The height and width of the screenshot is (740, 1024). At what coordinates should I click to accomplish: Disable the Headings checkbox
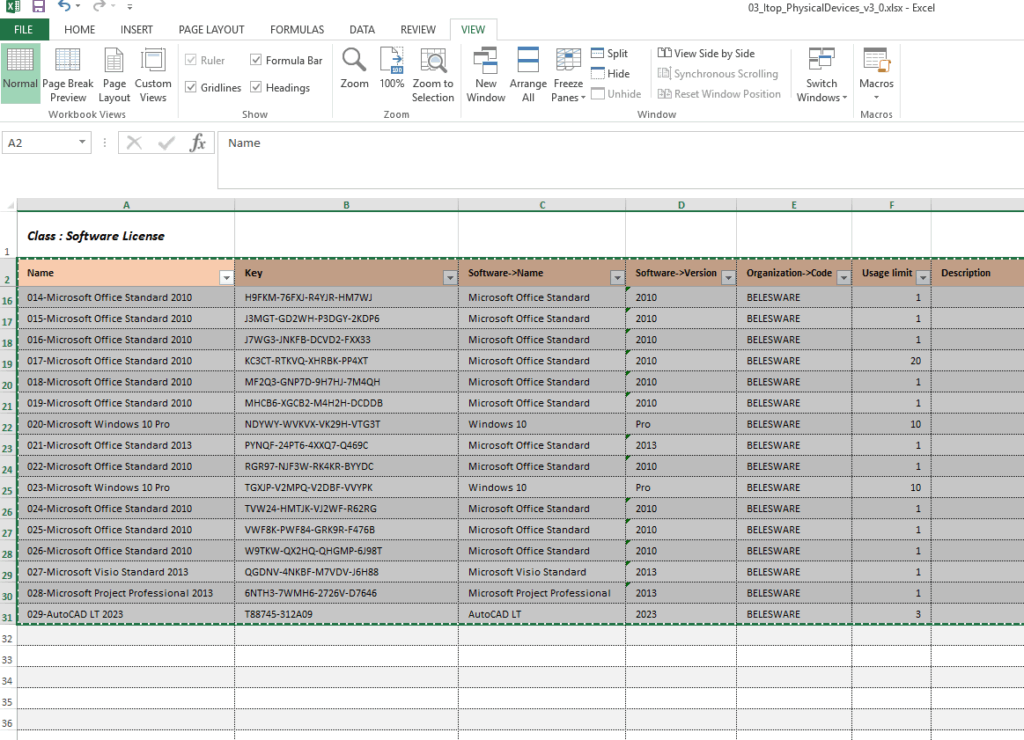pyautogui.click(x=256, y=88)
